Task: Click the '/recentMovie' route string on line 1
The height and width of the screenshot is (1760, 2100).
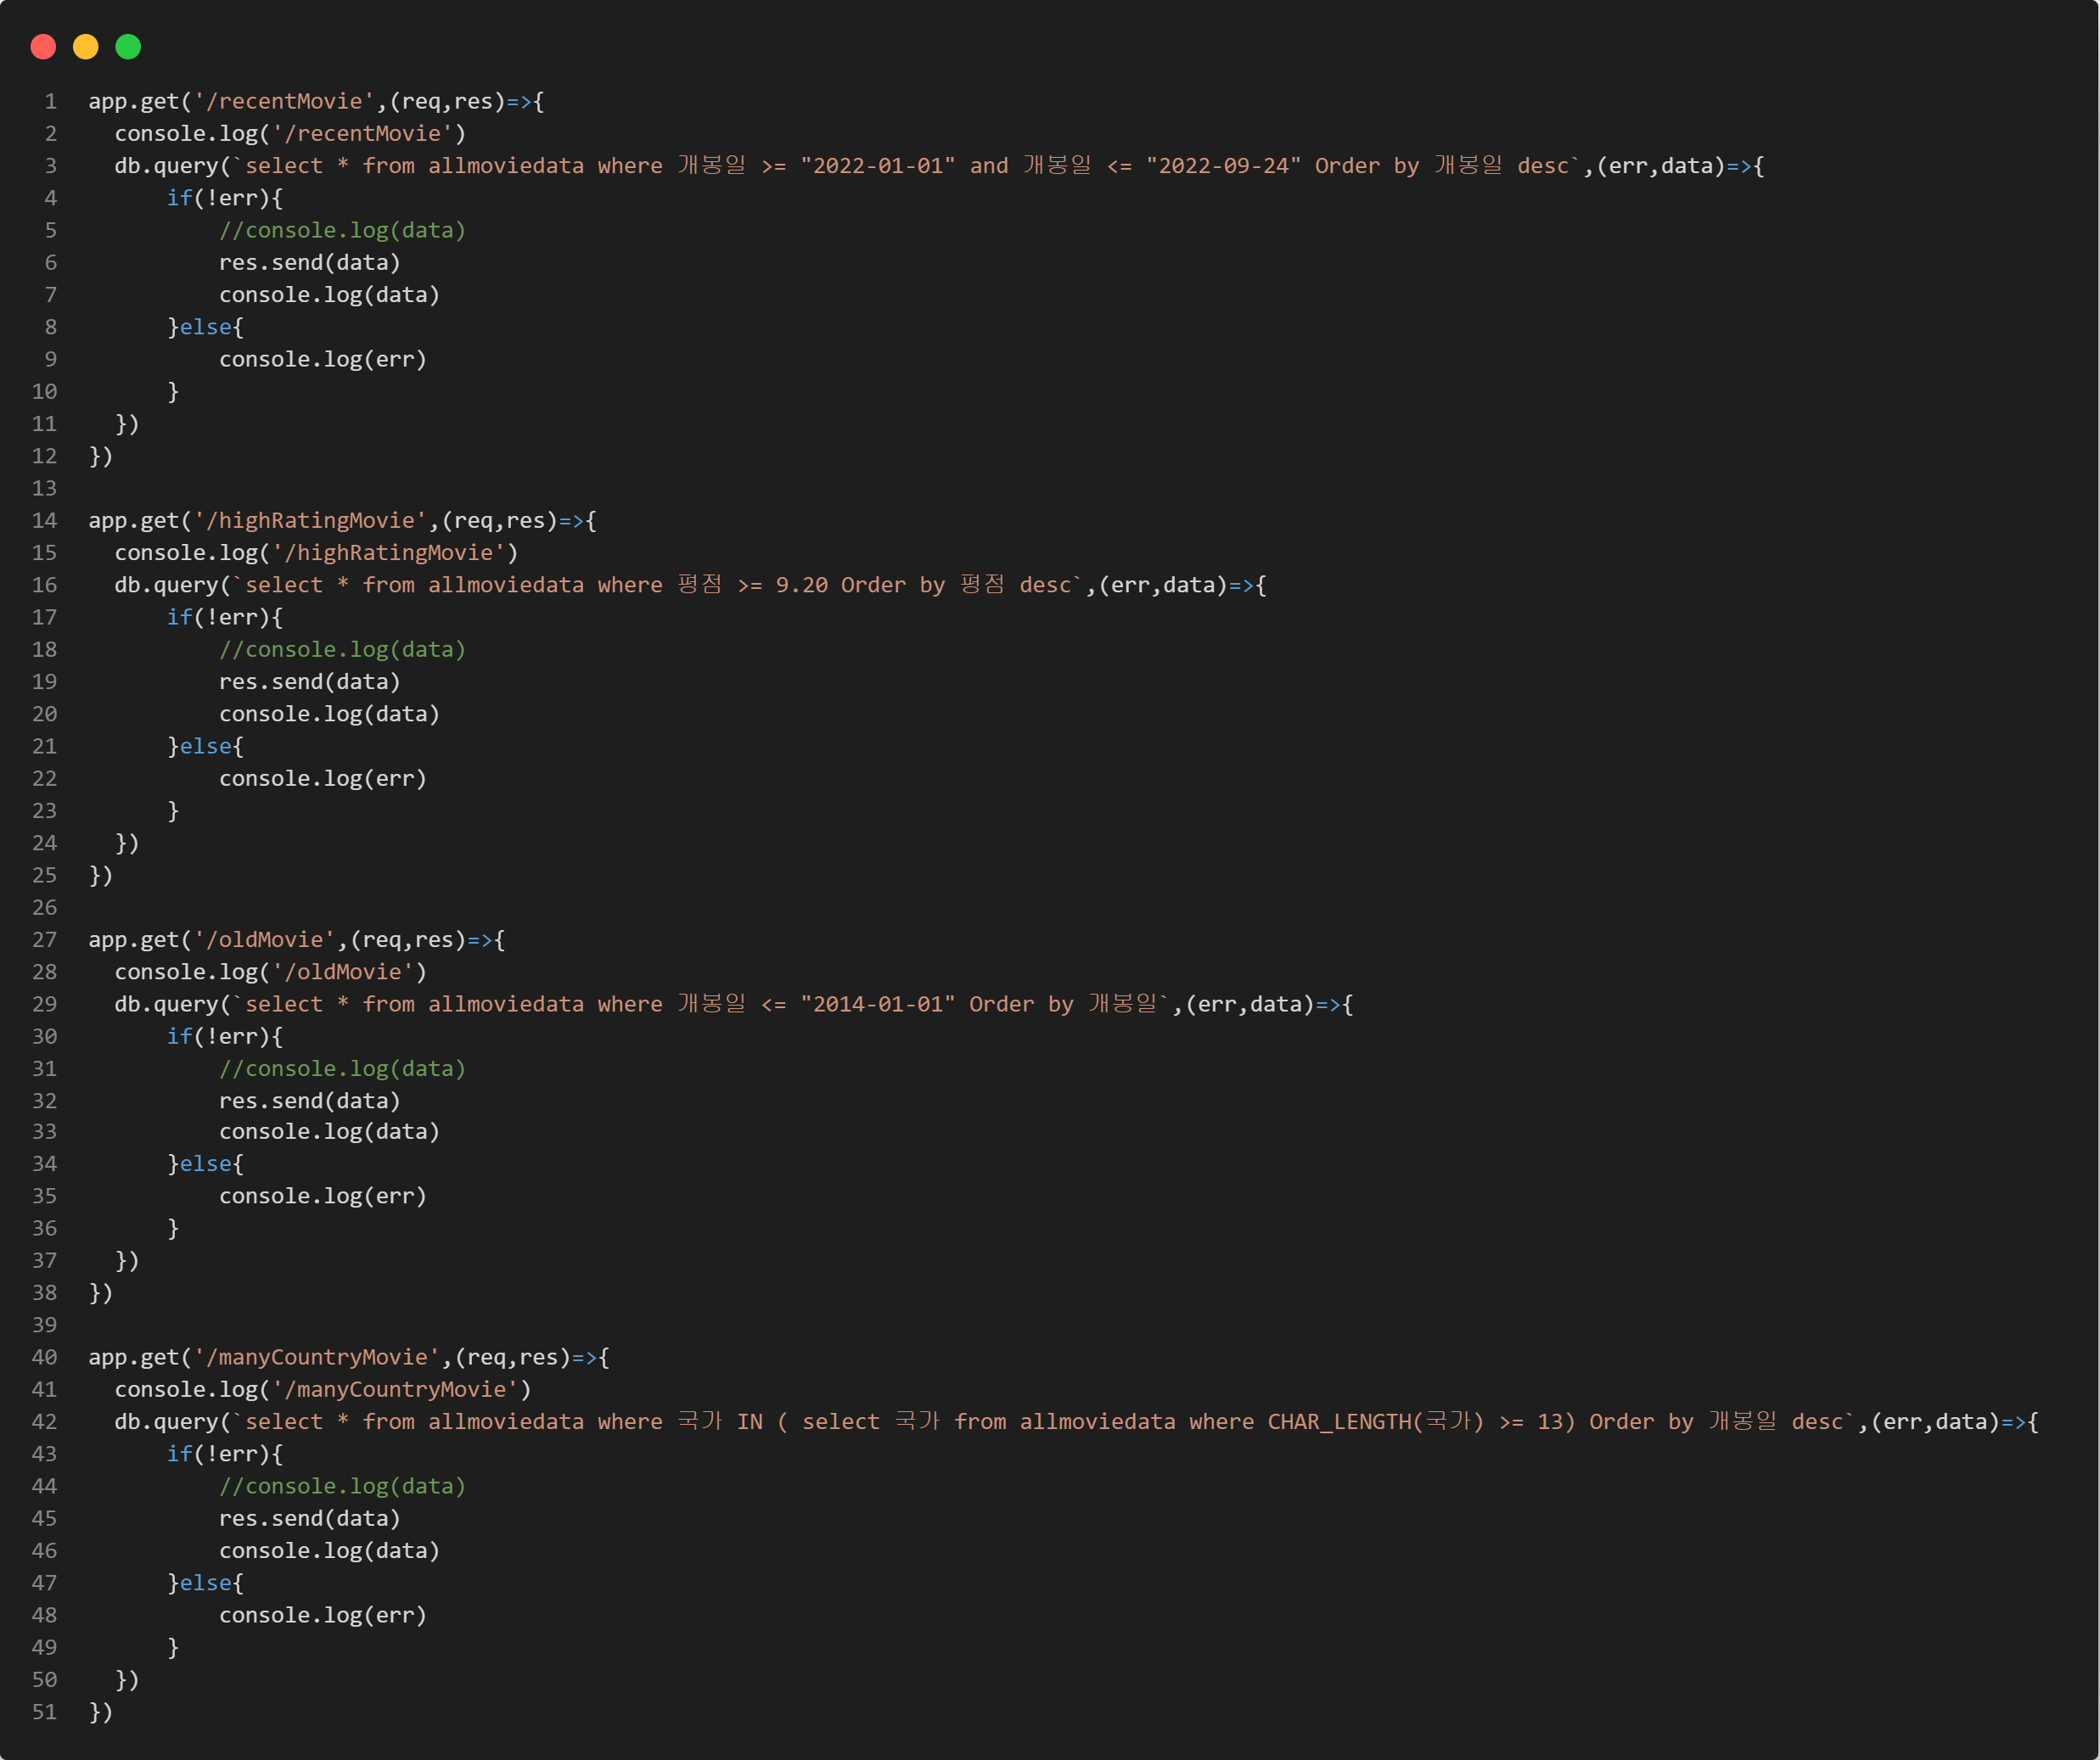Action: (x=284, y=102)
